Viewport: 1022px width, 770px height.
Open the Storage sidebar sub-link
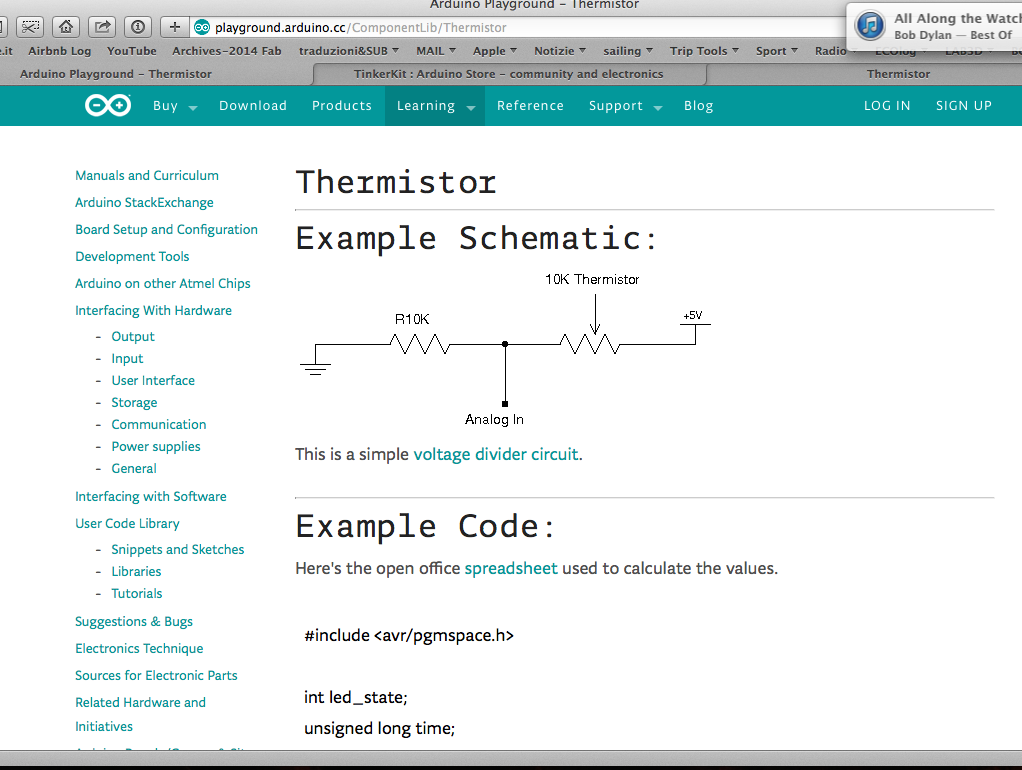coord(134,402)
